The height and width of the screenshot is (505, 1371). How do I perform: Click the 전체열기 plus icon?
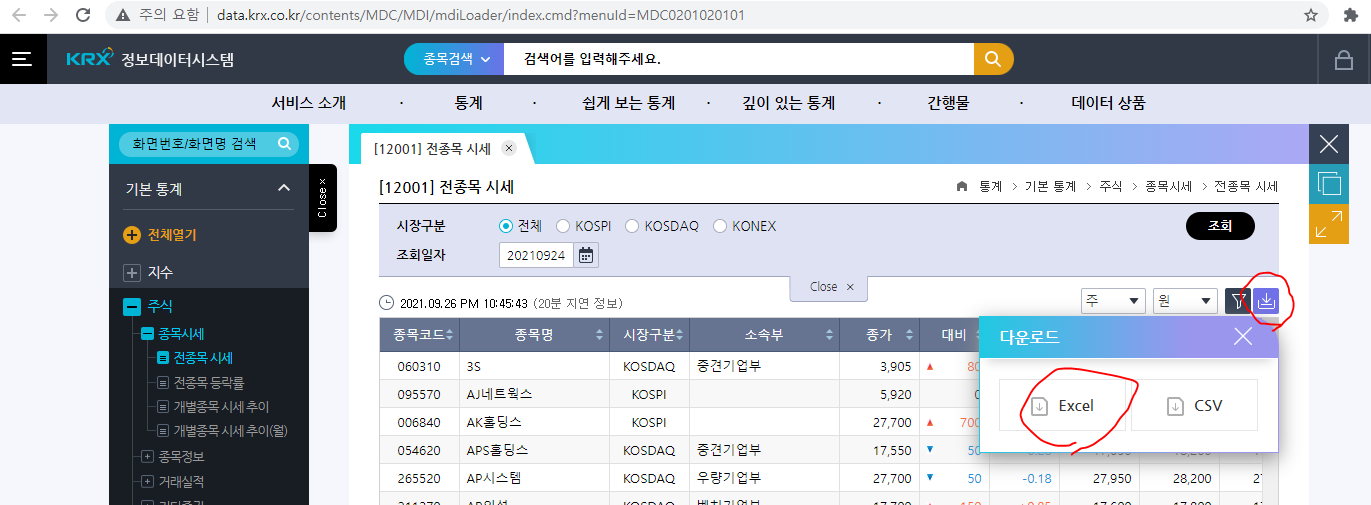[132, 235]
